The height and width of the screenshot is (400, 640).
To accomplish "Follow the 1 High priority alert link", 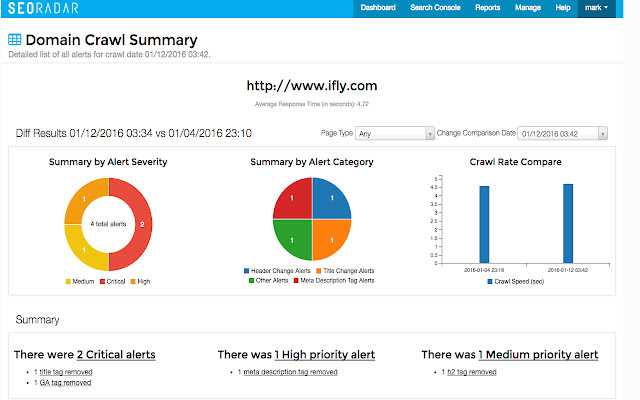I will [325, 355].
